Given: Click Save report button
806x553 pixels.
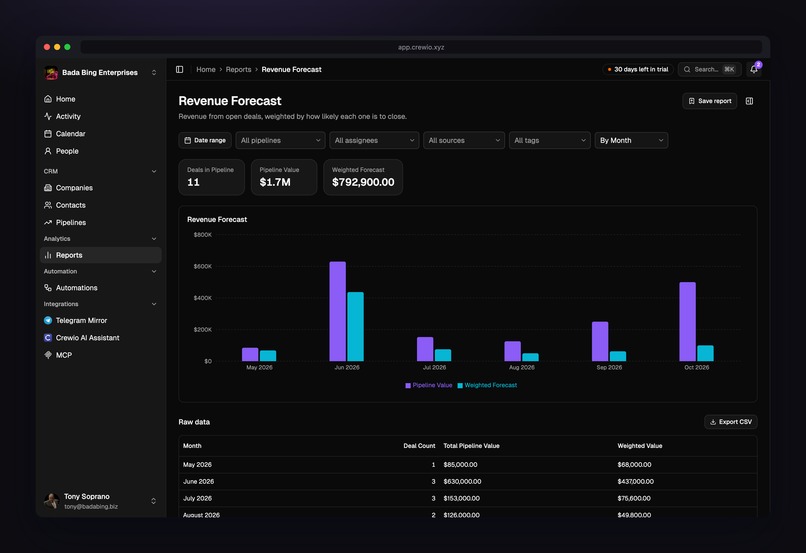Looking at the screenshot, I should 709,101.
